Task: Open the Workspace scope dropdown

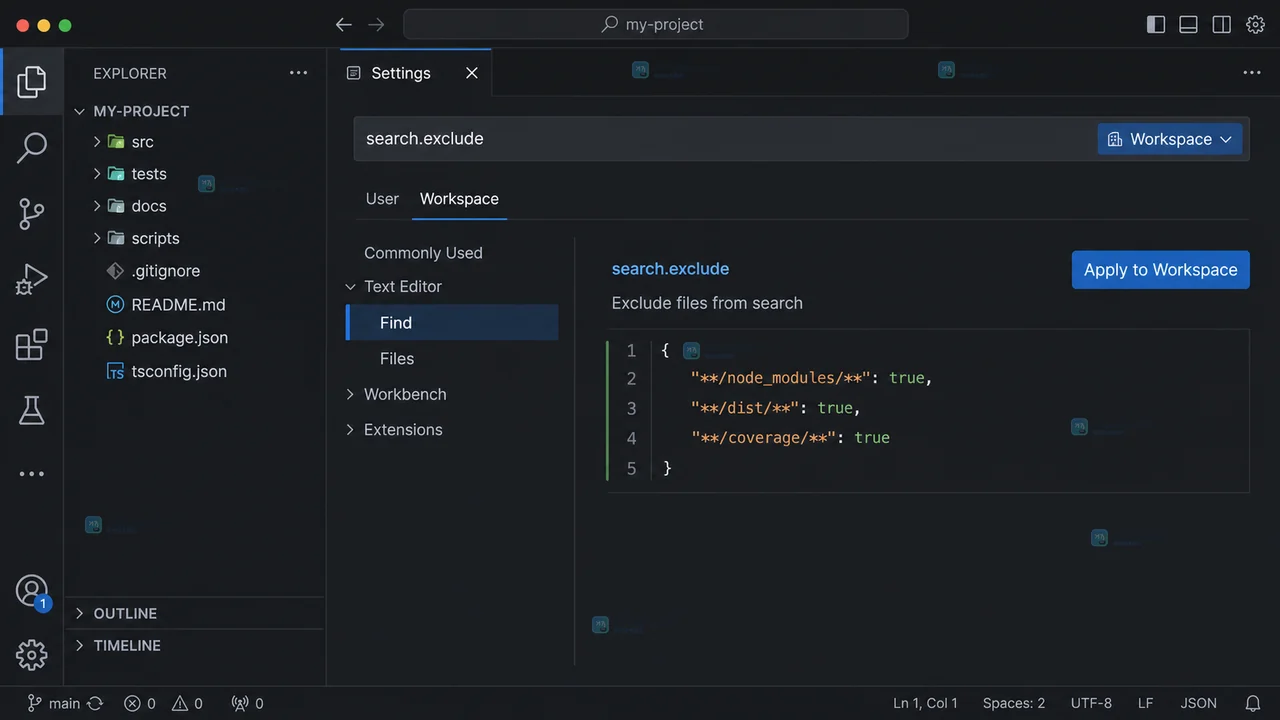Action: point(1170,139)
